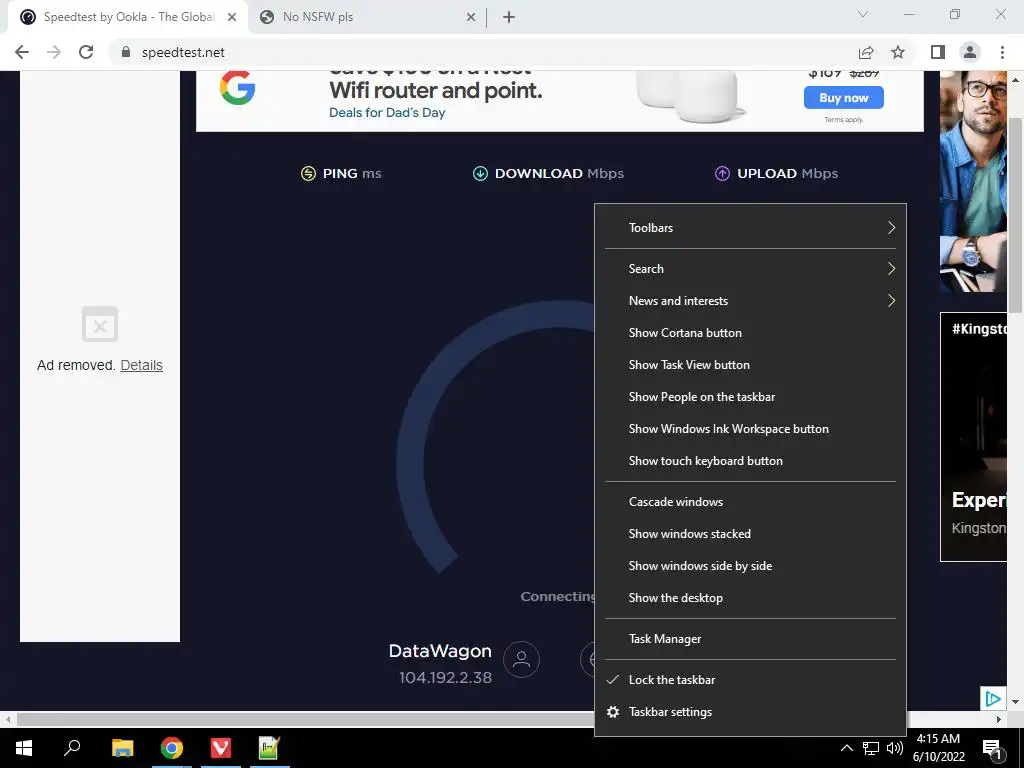Click the UPLOAD arrow icon

pyautogui.click(x=722, y=174)
